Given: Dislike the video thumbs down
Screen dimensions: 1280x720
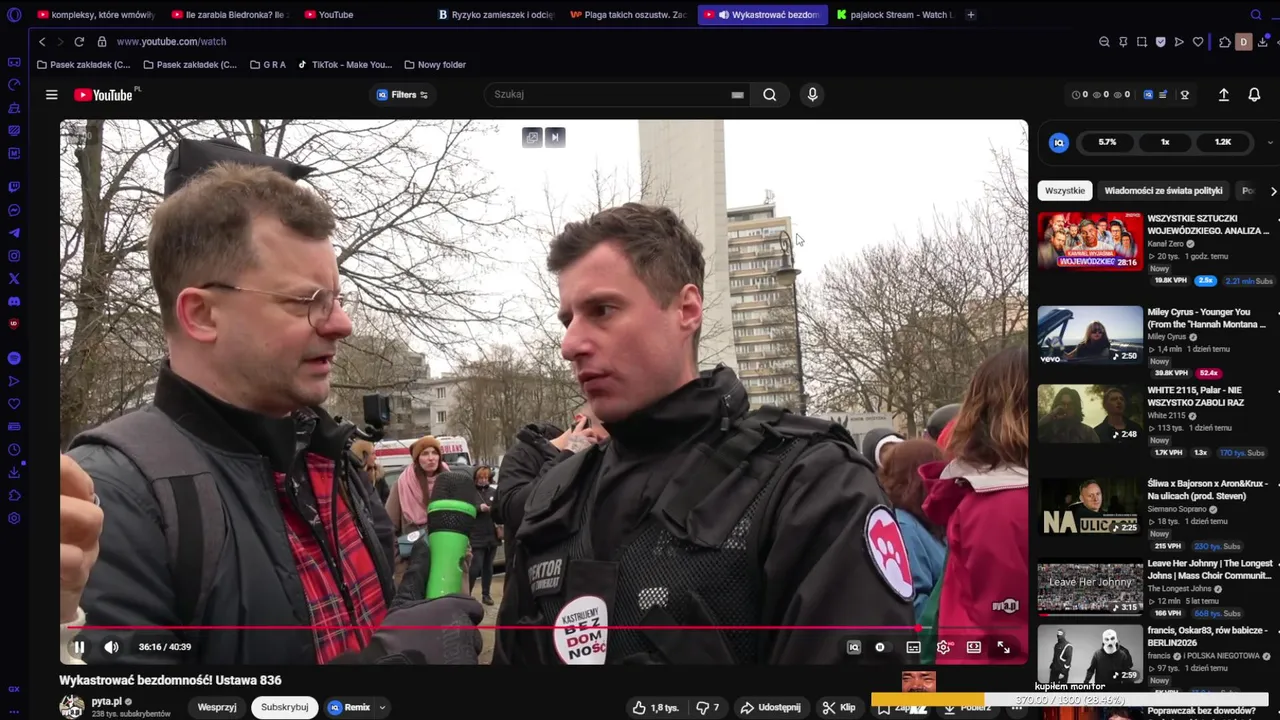Looking at the screenshot, I should 708,707.
